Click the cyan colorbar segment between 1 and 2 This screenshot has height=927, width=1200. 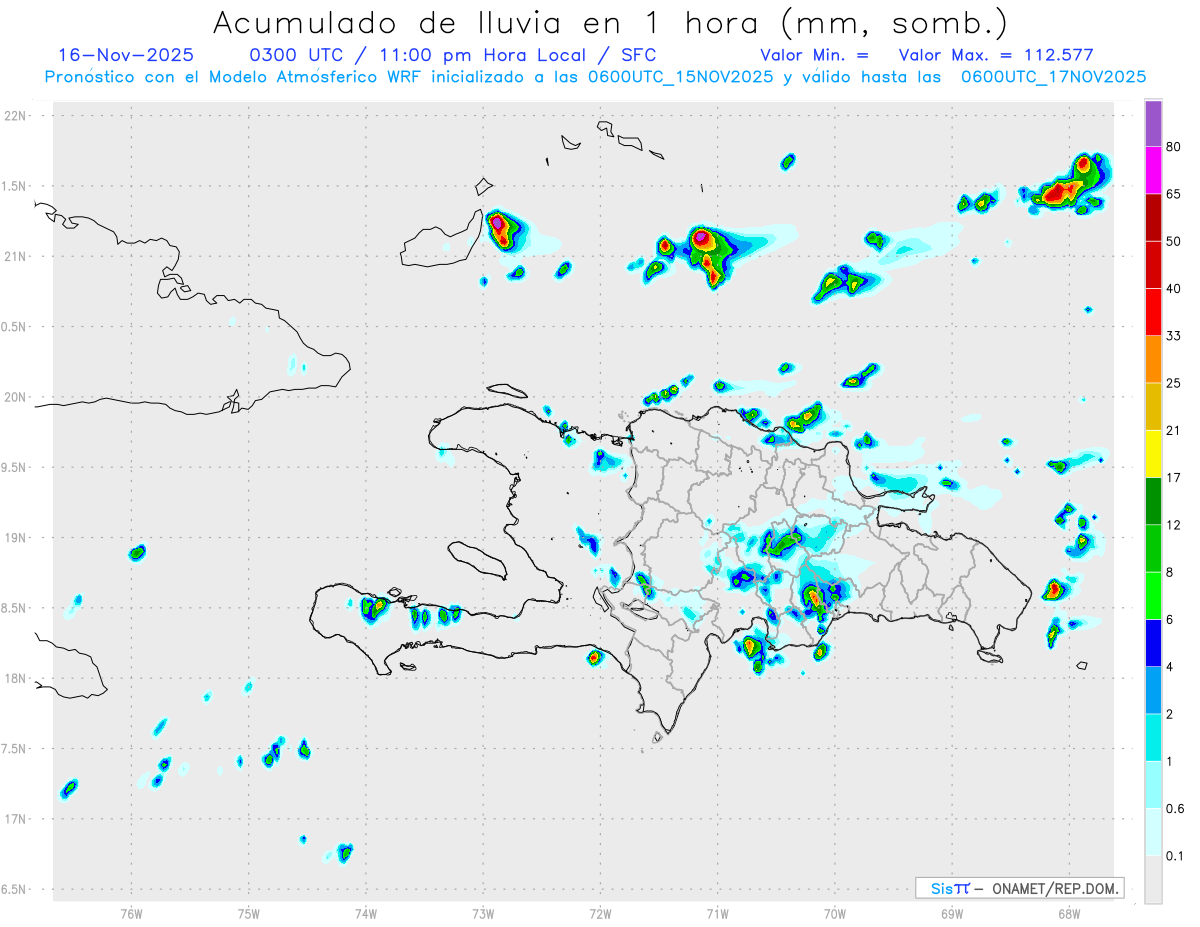[1153, 737]
